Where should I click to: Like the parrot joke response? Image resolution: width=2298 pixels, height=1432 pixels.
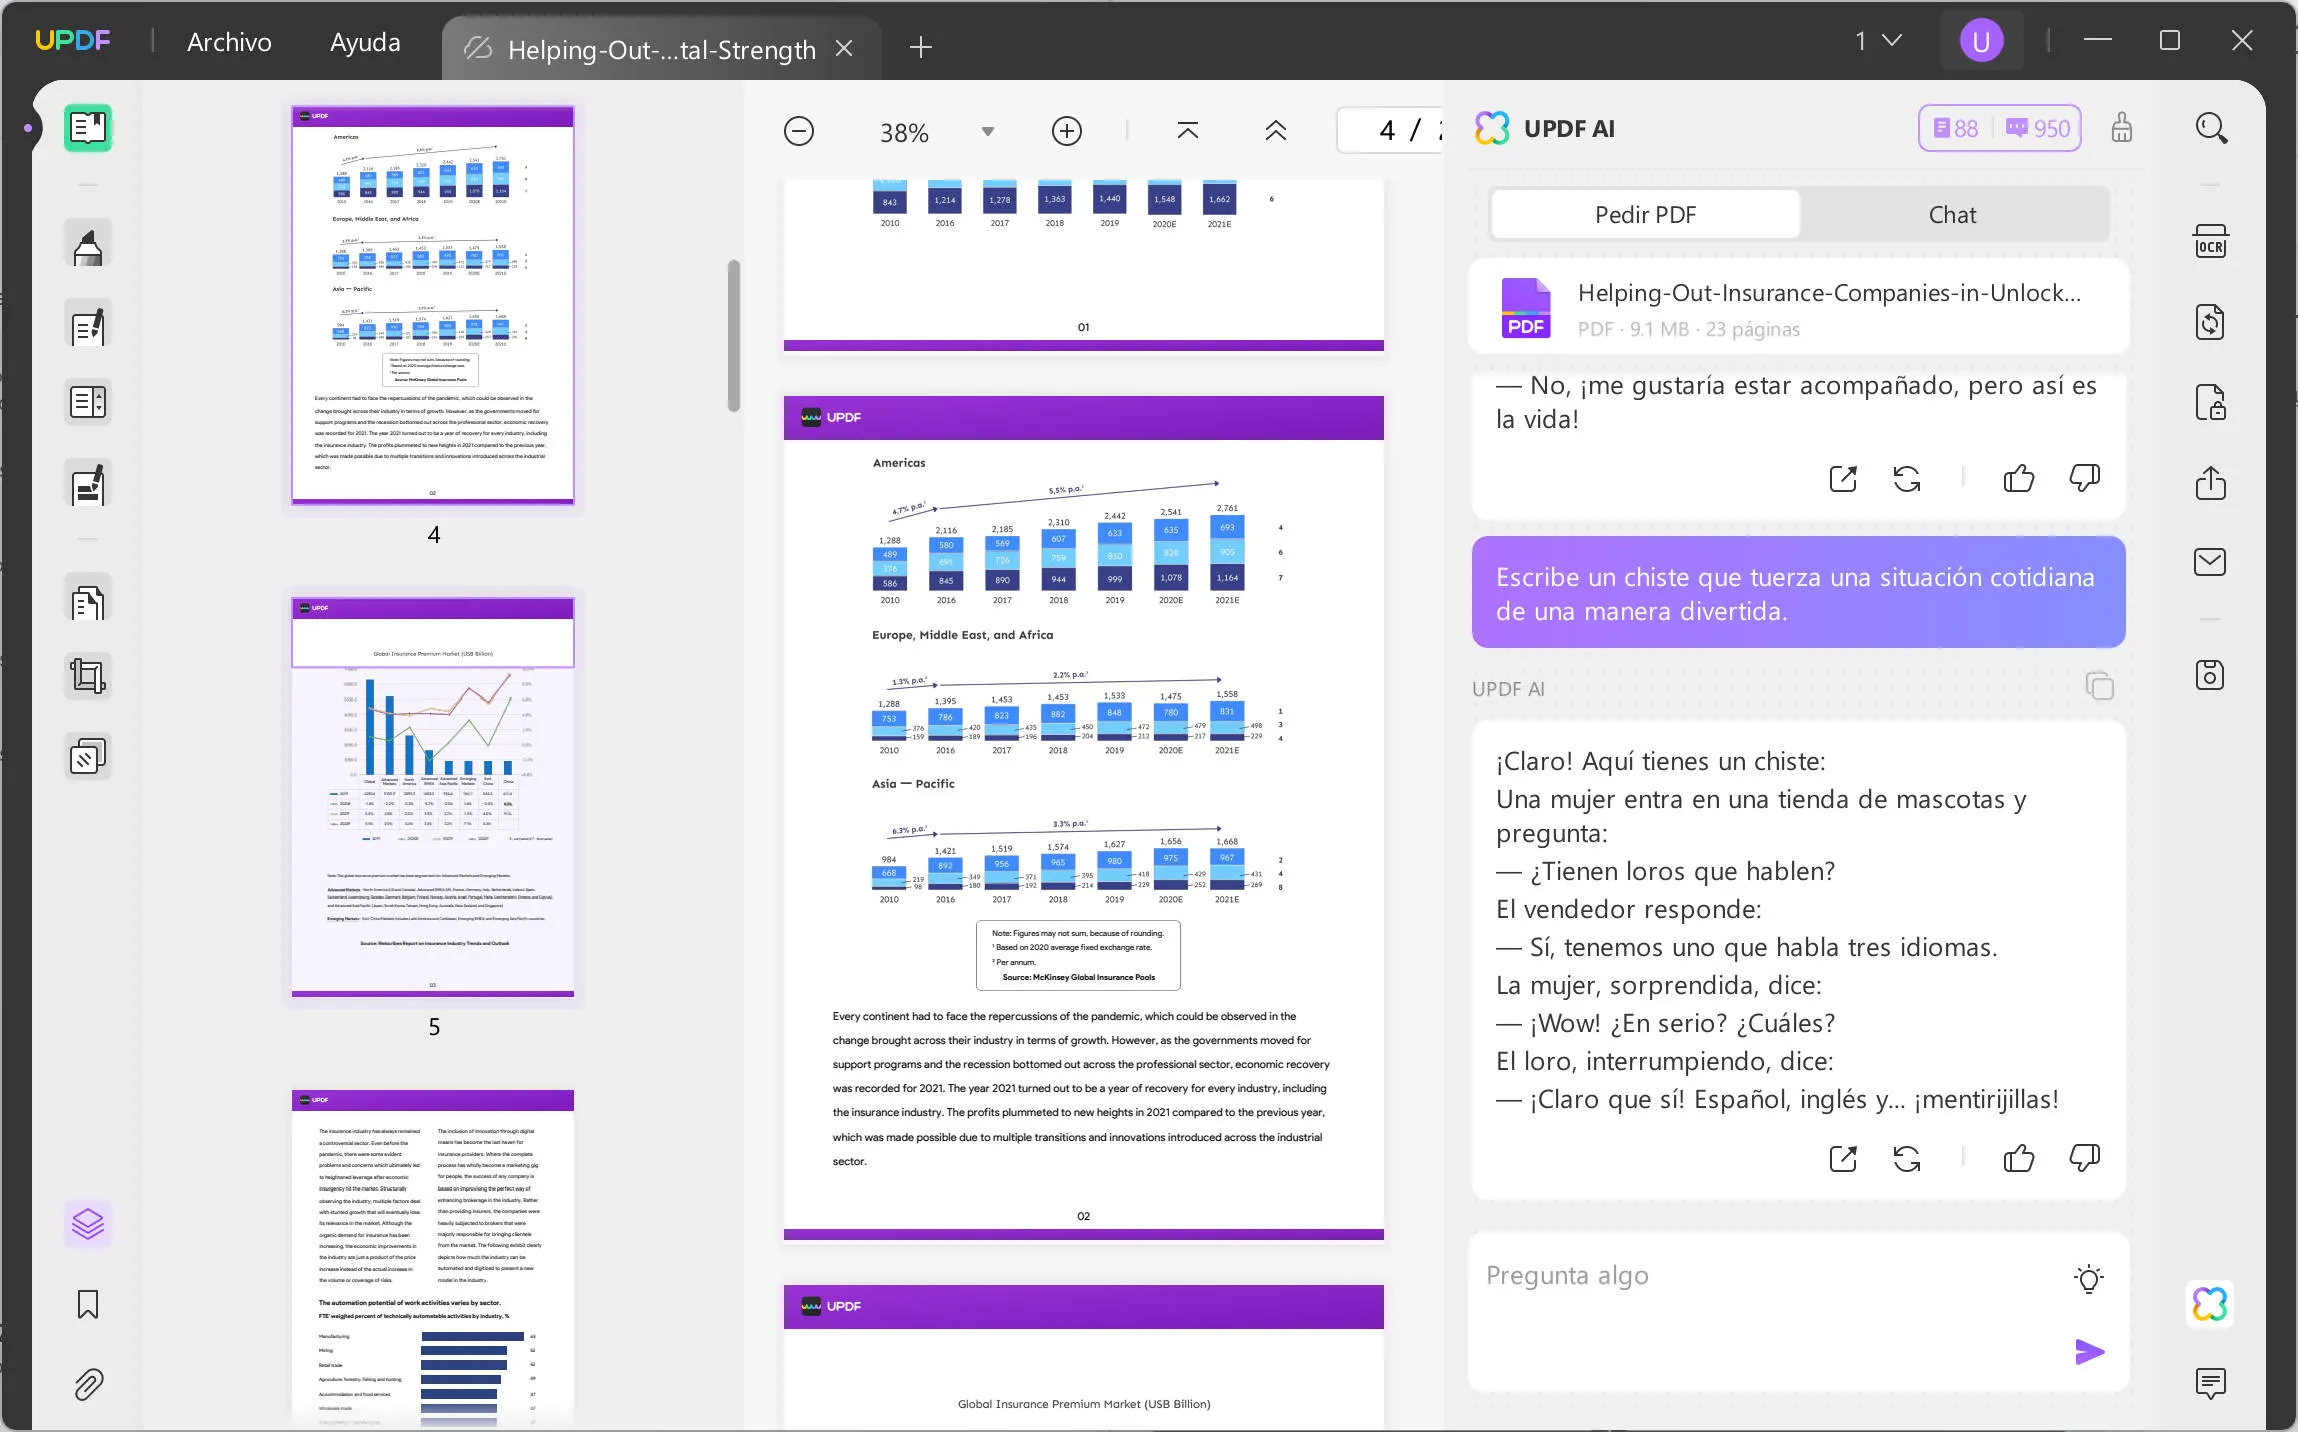click(2019, 1159)
